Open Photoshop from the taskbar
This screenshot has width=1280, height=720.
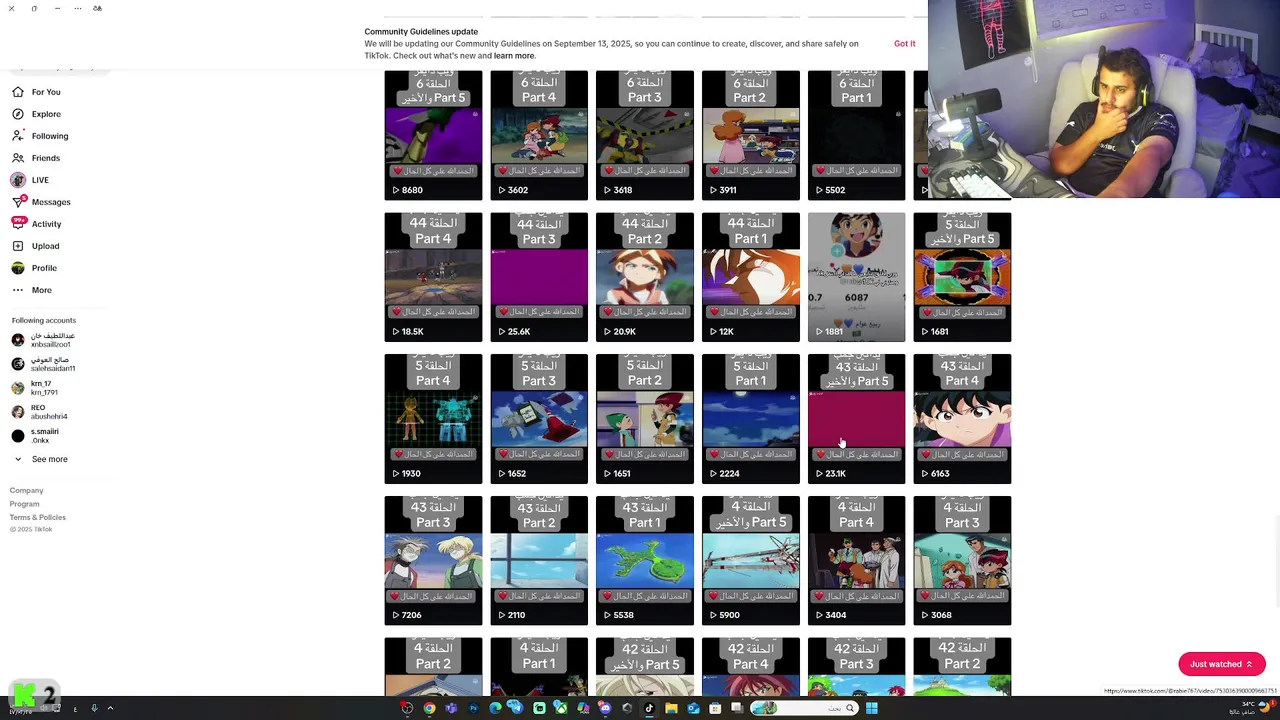click(x=473, y=708)
